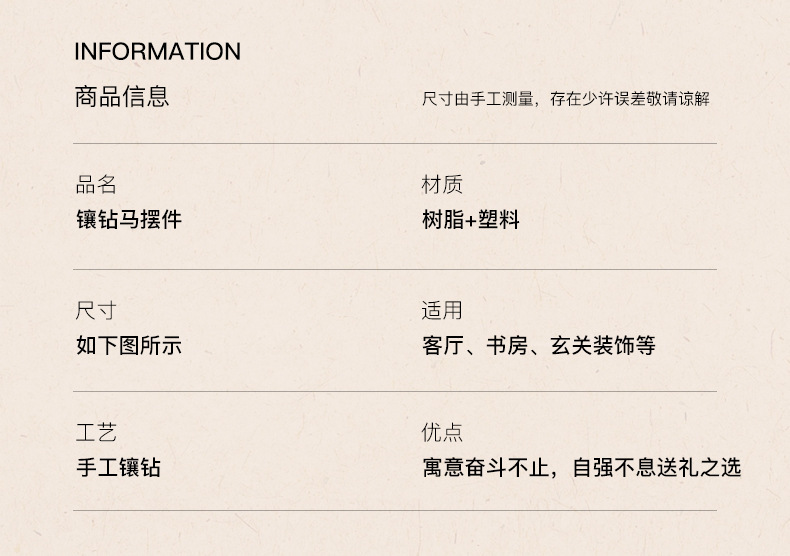Click the 工艺 field label
Image resolution: width=790 pixels, height=556 pixels.
(96, 432)
